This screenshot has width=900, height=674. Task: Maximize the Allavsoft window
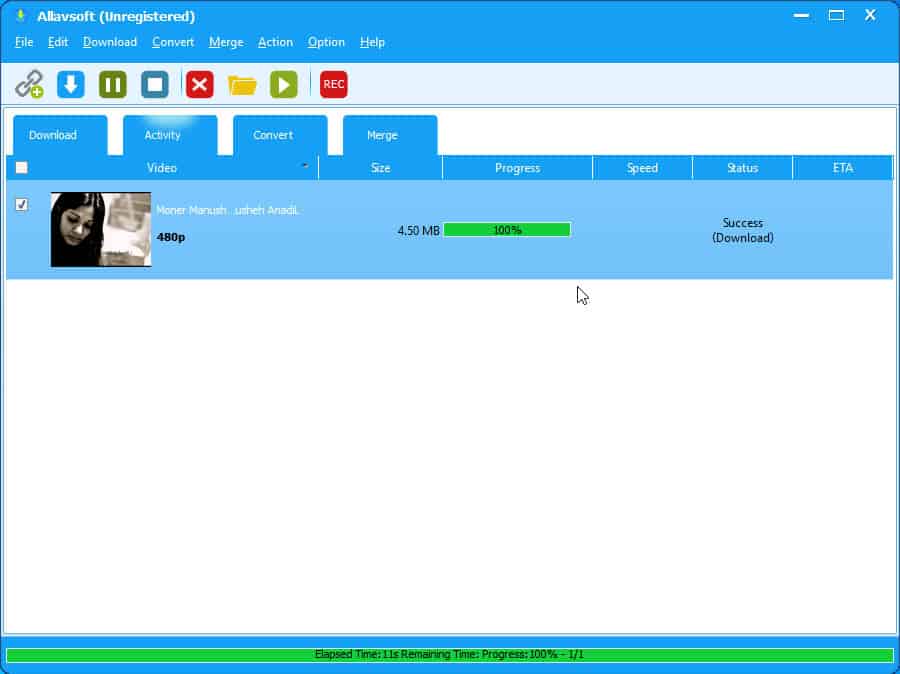pos(836,16)
